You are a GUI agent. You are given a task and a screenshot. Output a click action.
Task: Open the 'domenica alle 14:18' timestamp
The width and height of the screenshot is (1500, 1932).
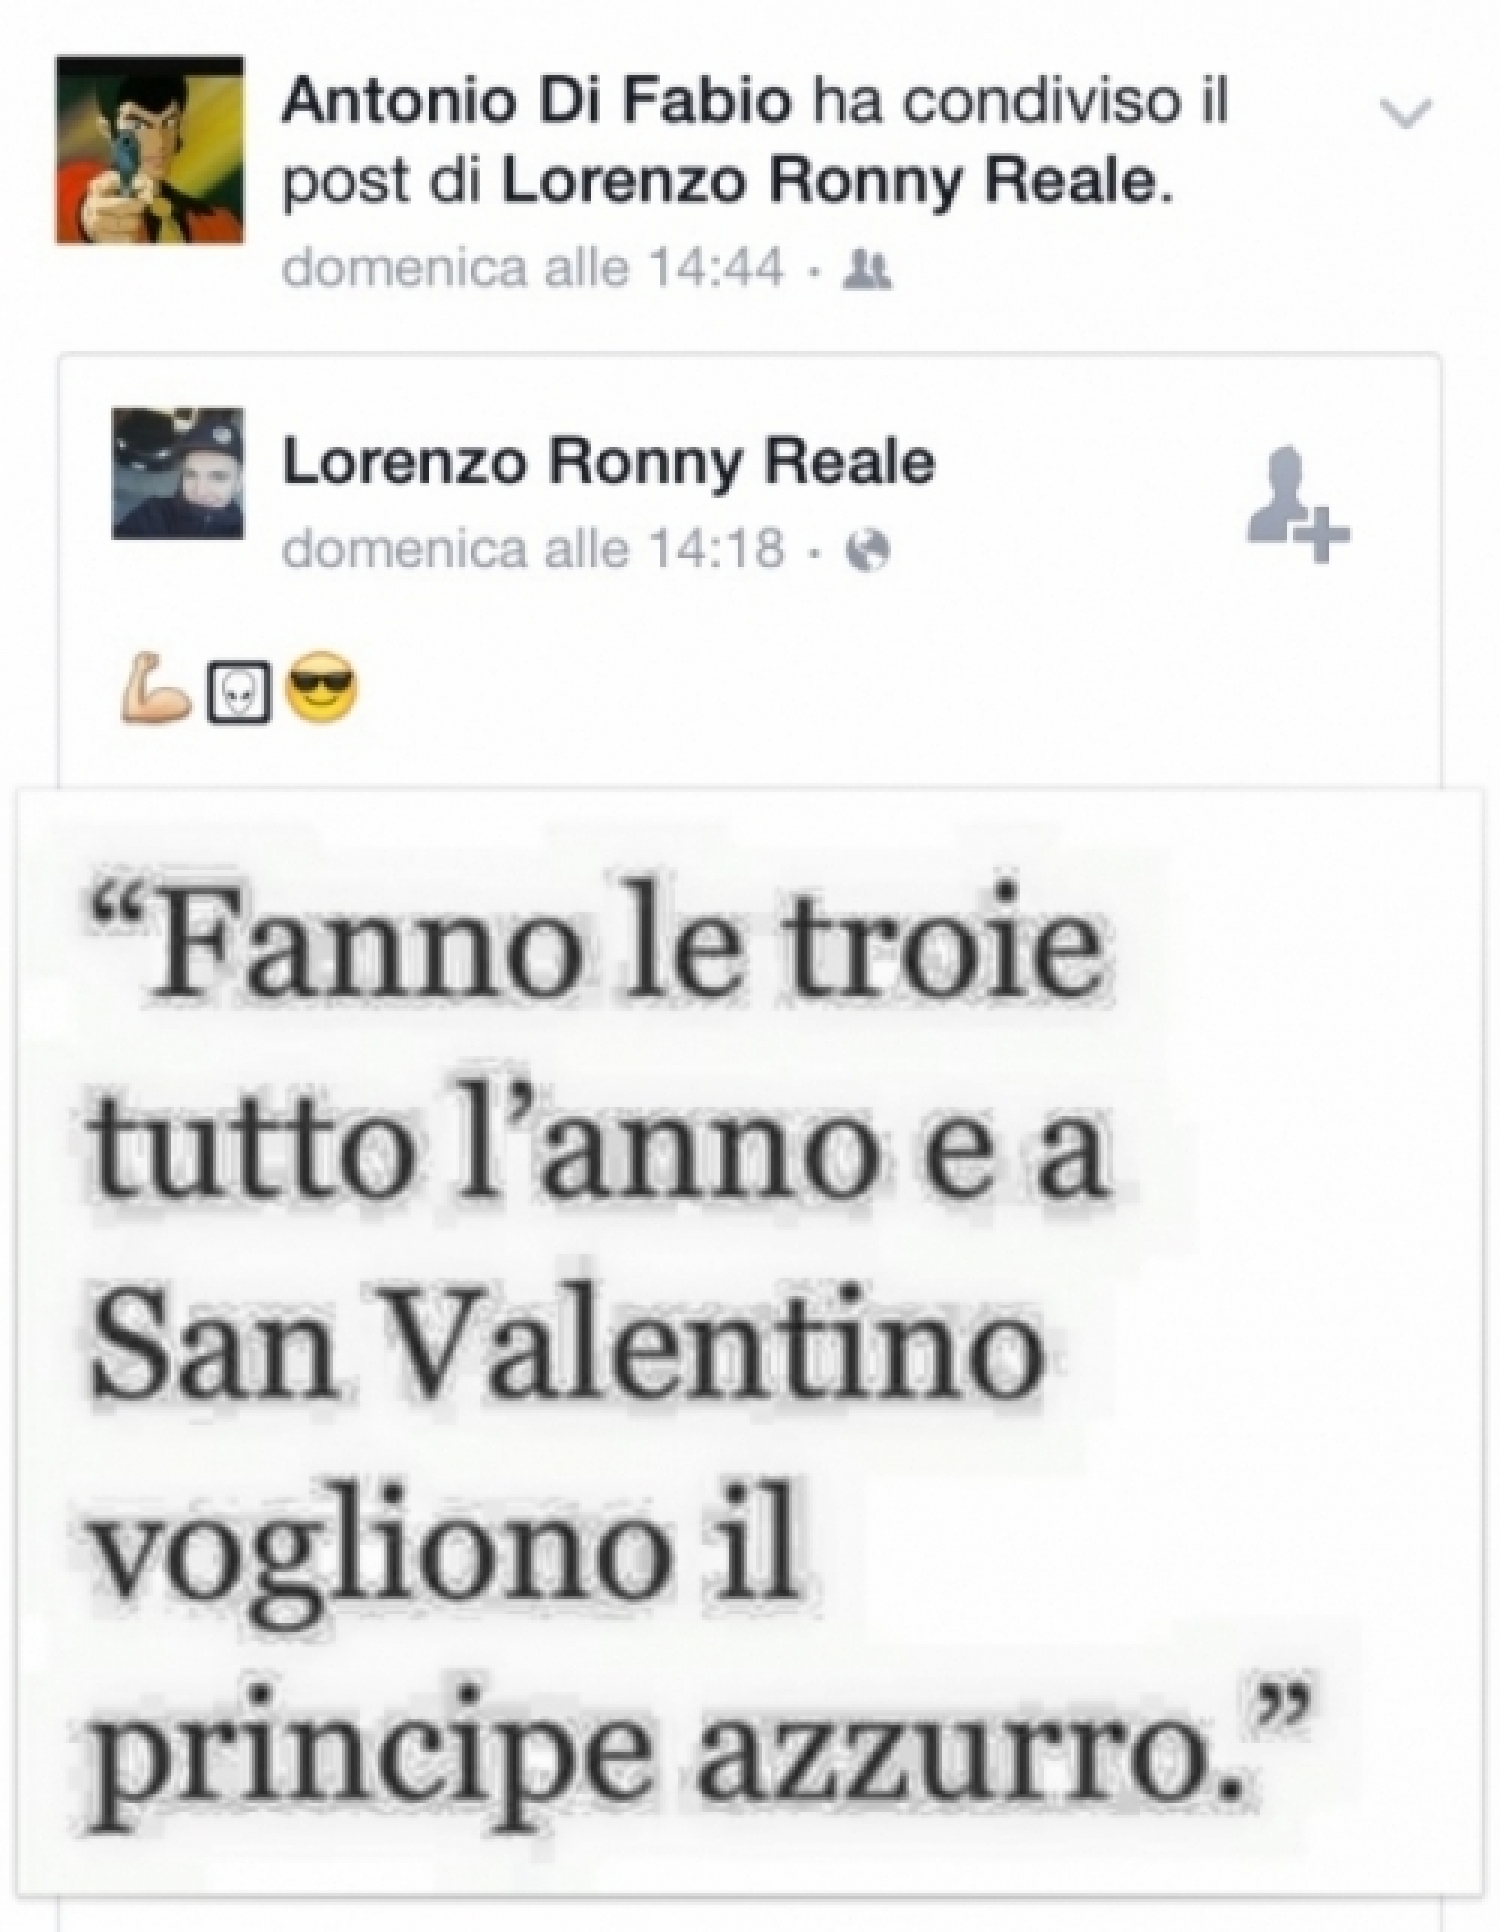point(533,549)
